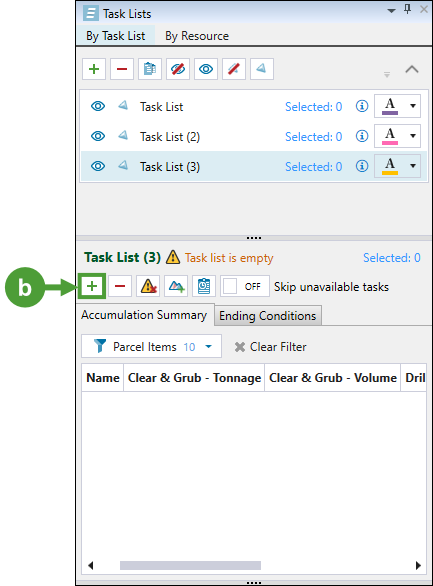
Task: Click the copy task list clipboard icon
Action: point(150,69)
